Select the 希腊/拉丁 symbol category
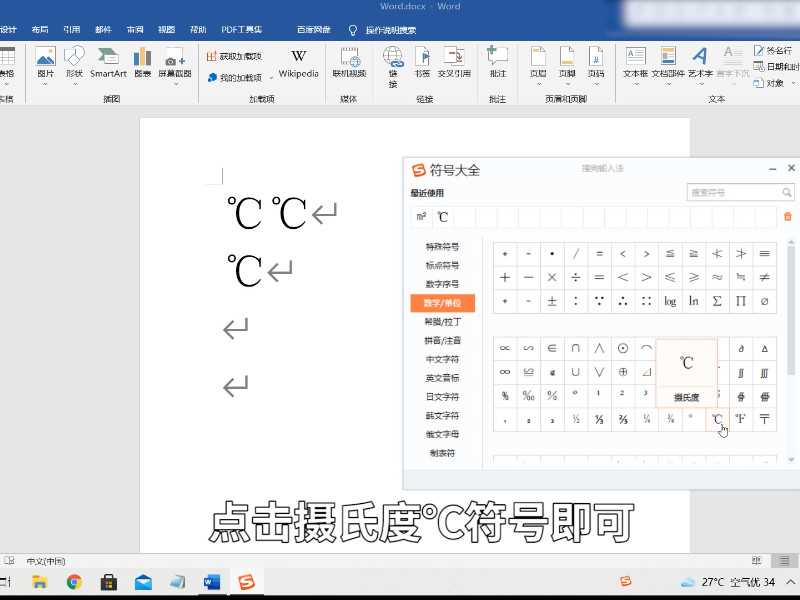The image size is (800, 600). click(442, 322)
